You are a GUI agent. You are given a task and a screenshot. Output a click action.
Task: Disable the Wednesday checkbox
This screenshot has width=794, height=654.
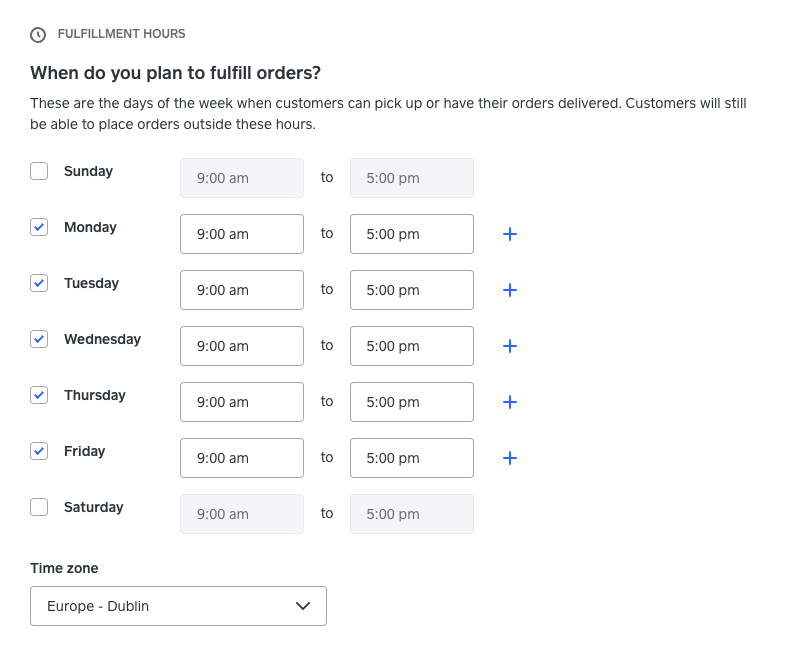point(39,339)
